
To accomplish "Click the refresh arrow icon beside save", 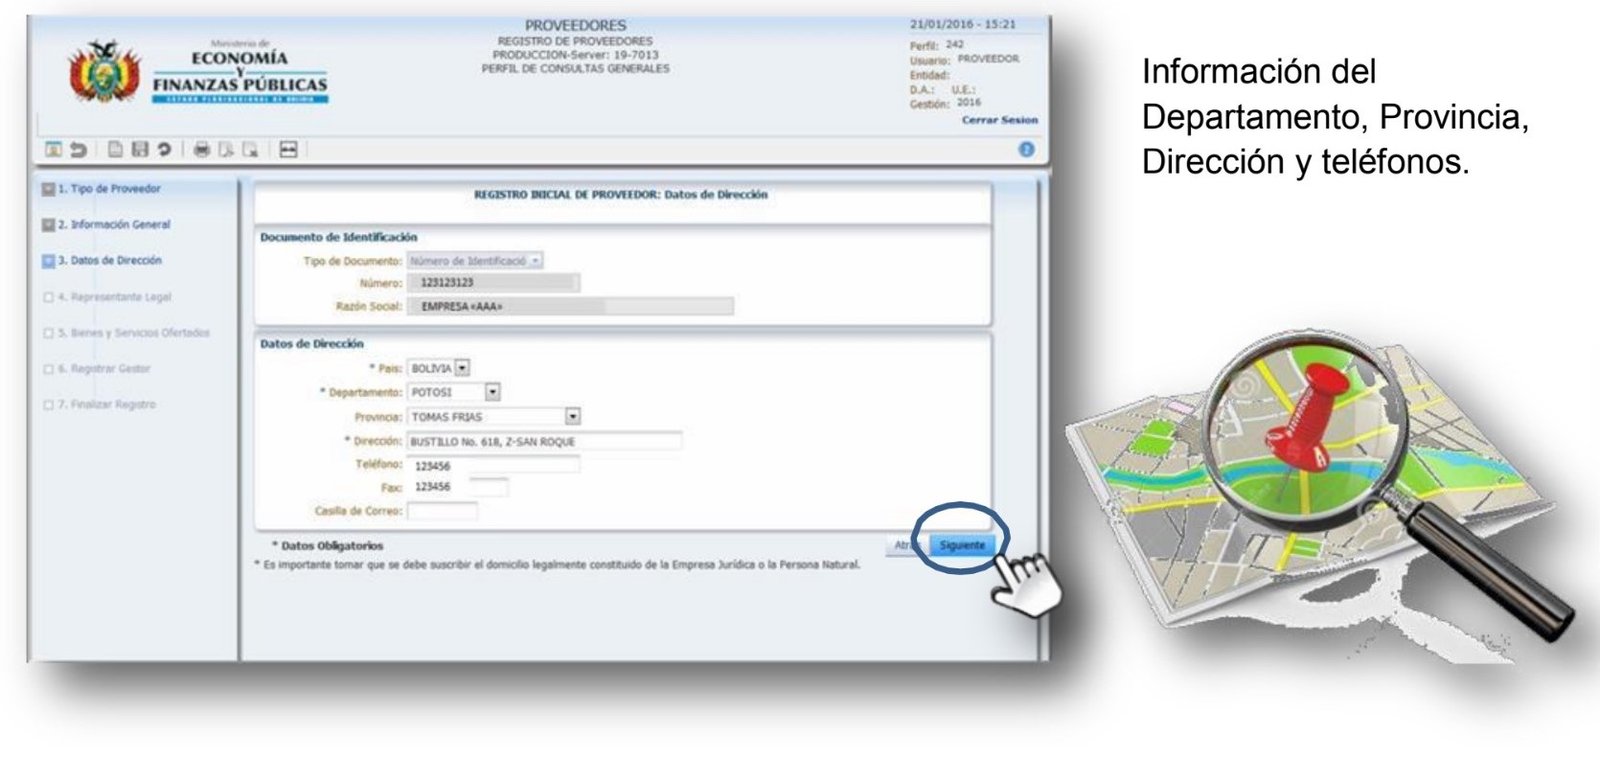I will pyautogui.click(x=164, y=150).
